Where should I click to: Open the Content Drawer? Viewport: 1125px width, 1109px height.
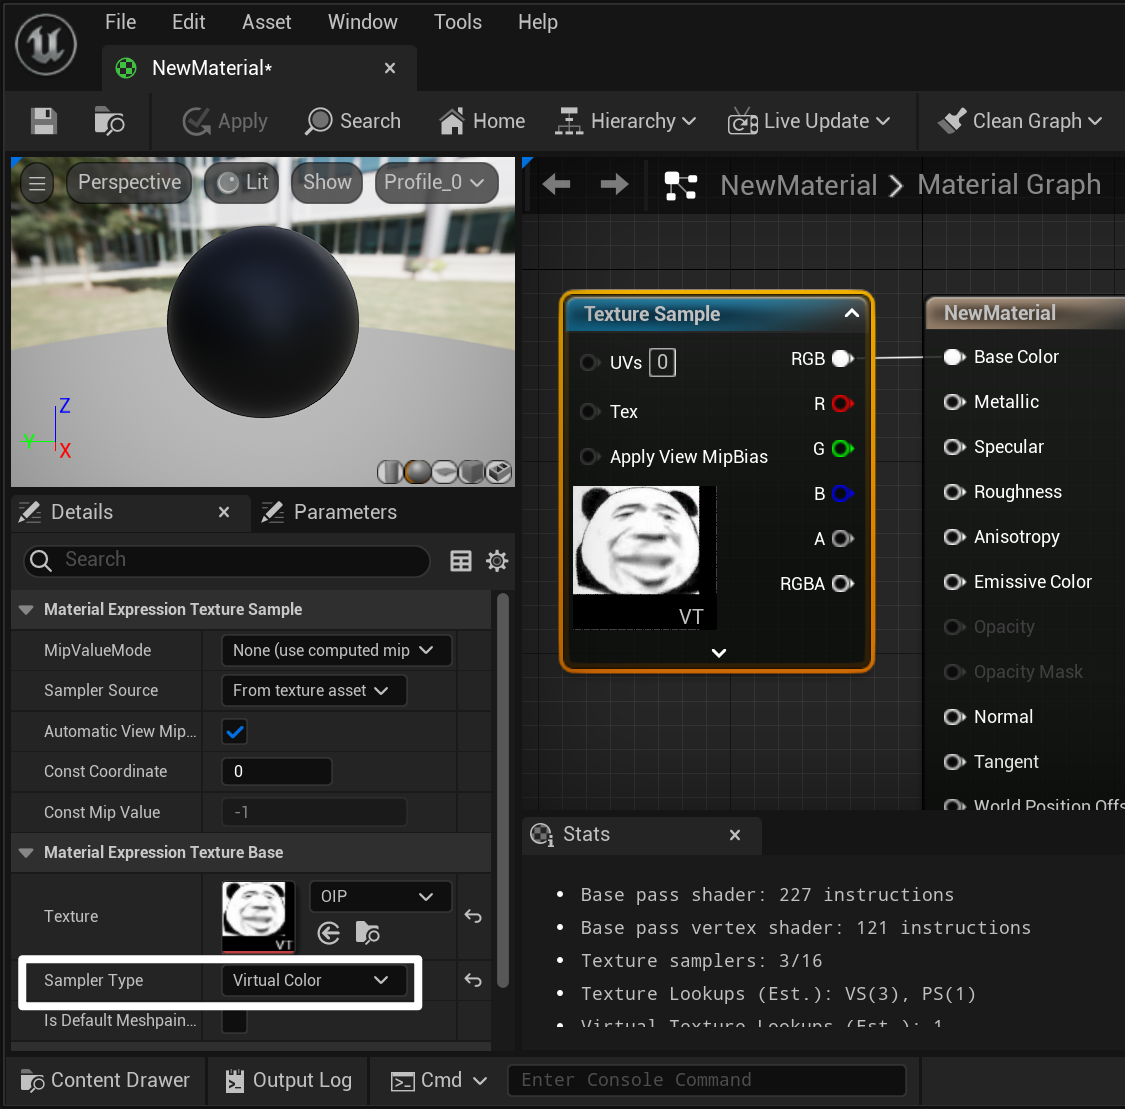(106, 1080)
